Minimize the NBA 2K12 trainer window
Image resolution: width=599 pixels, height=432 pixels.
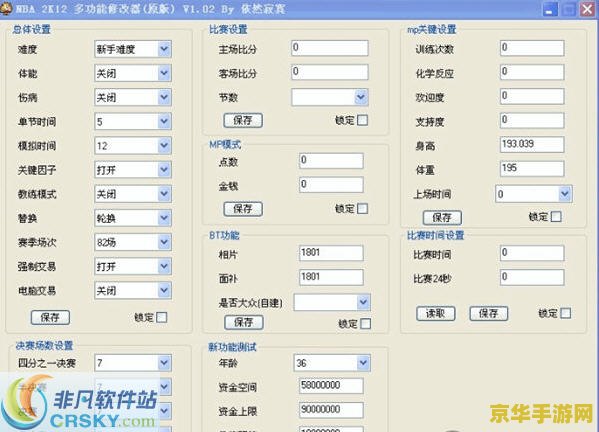click(550, 9)
